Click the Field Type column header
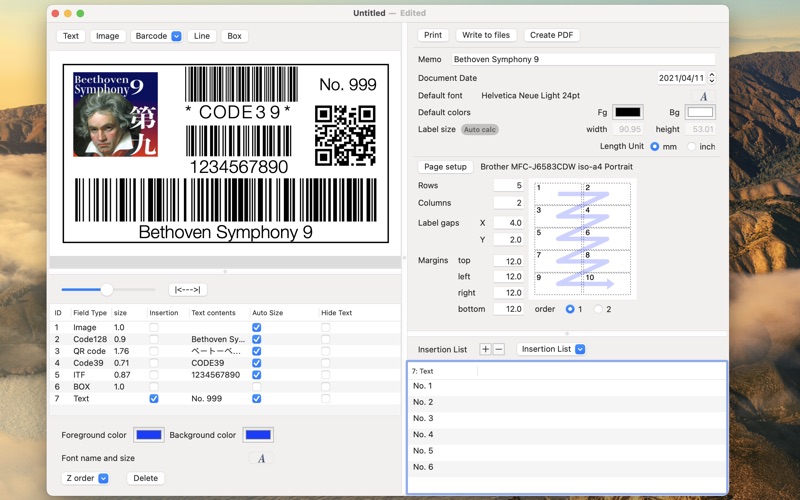800x500 pixels. (90, 313)
